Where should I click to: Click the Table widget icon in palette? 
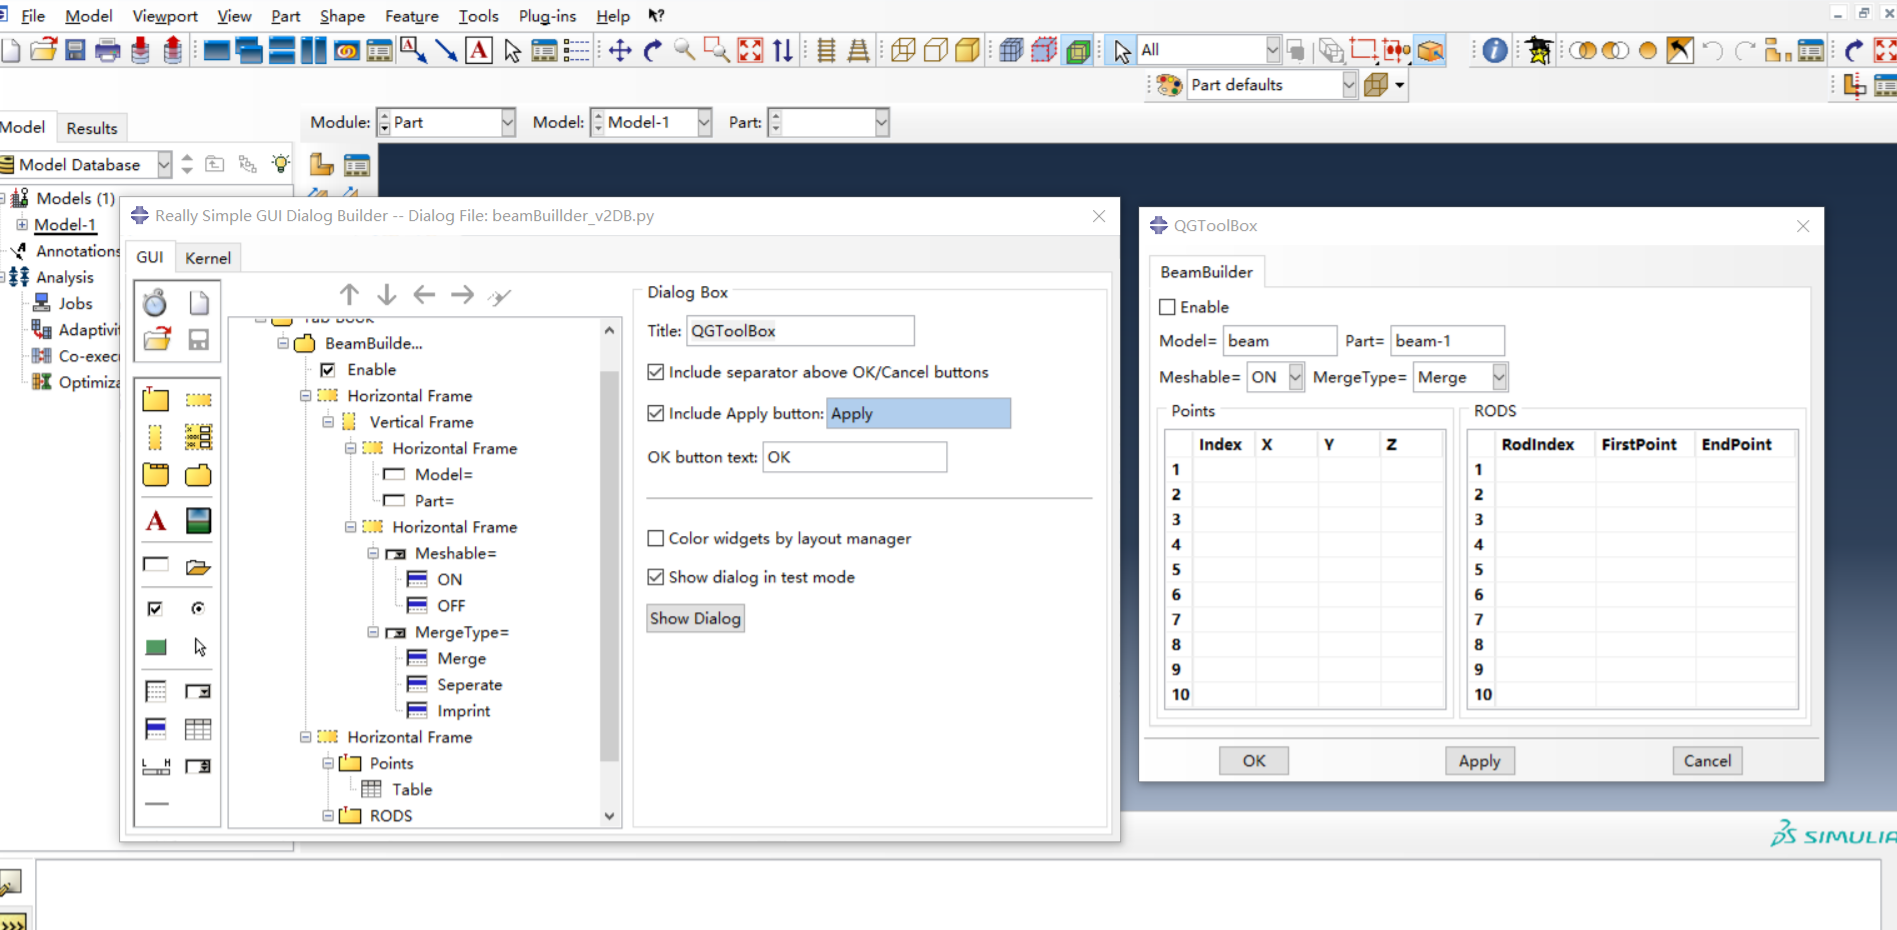[x=198, y=729]
